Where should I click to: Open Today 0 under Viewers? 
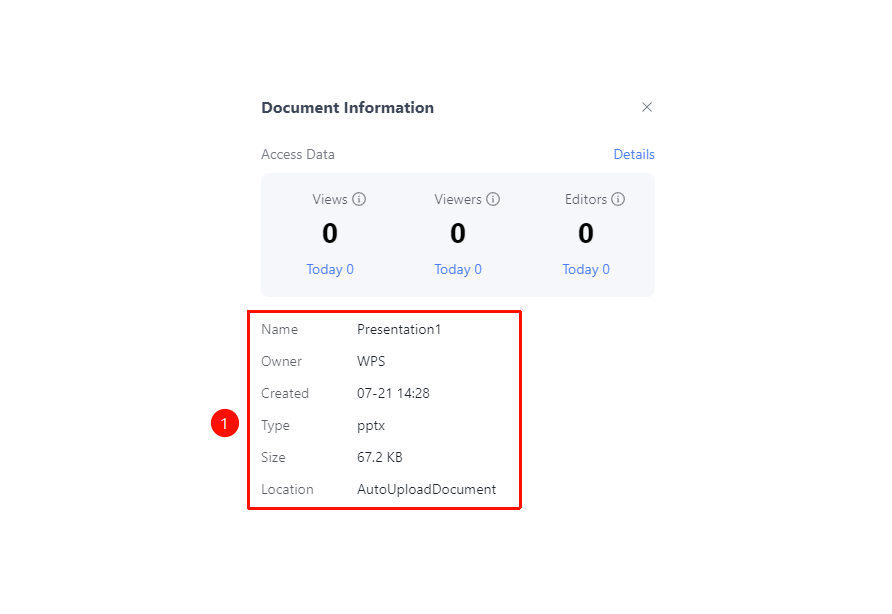(x=458, y=269)
